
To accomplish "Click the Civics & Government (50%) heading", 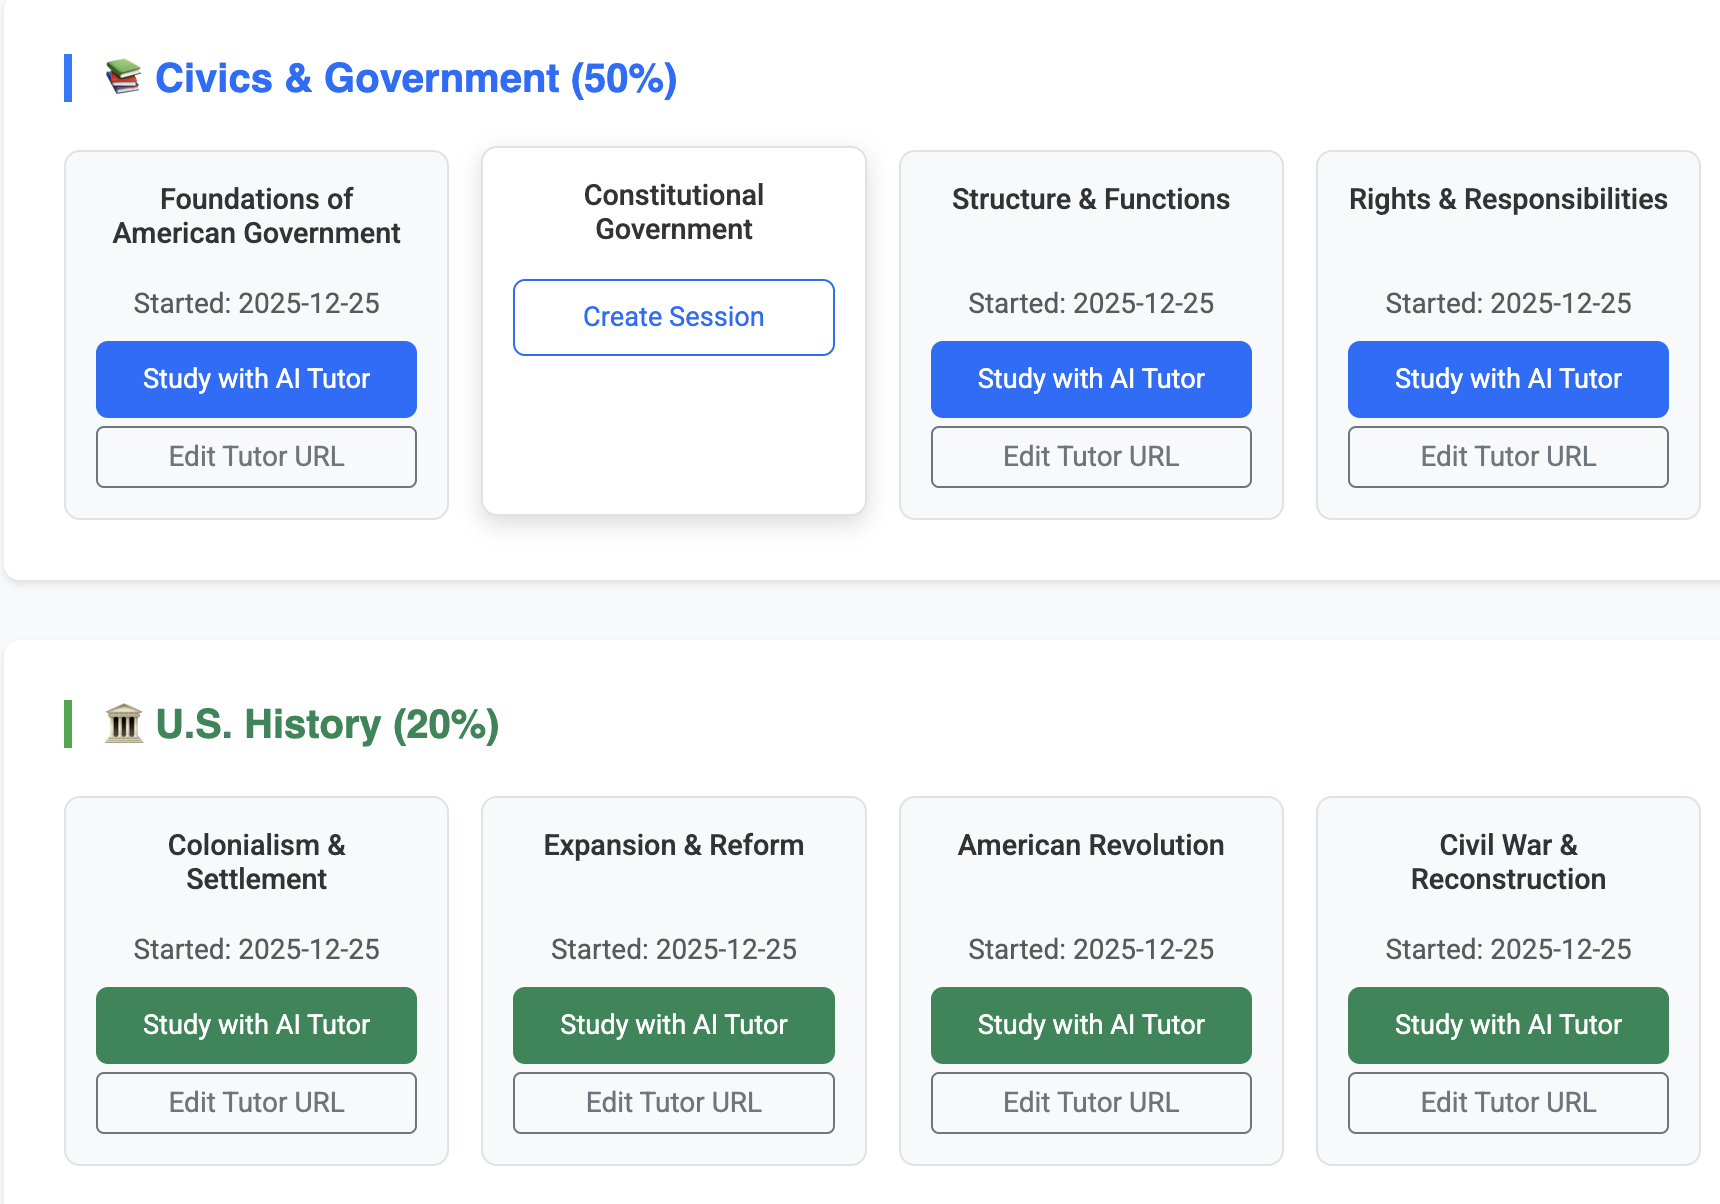I will tap(415, 78).
